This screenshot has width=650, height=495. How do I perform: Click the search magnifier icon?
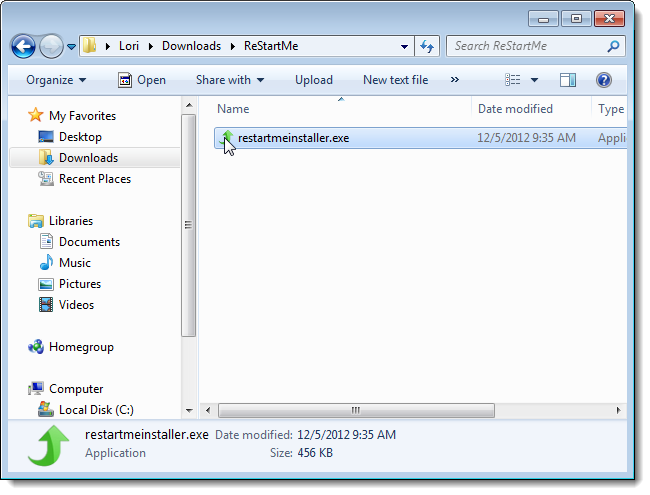coord(613,46)
